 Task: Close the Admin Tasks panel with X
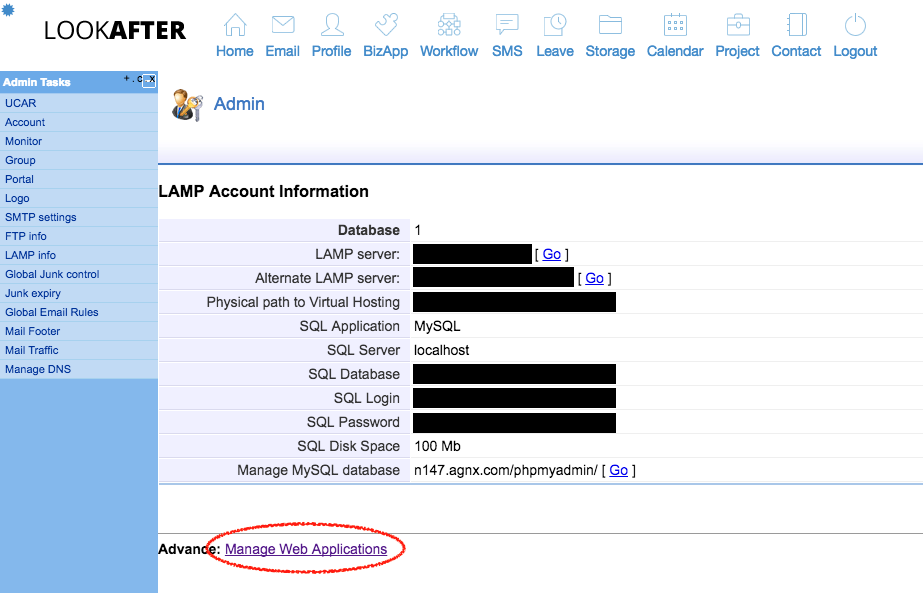[x=150, y=80]
